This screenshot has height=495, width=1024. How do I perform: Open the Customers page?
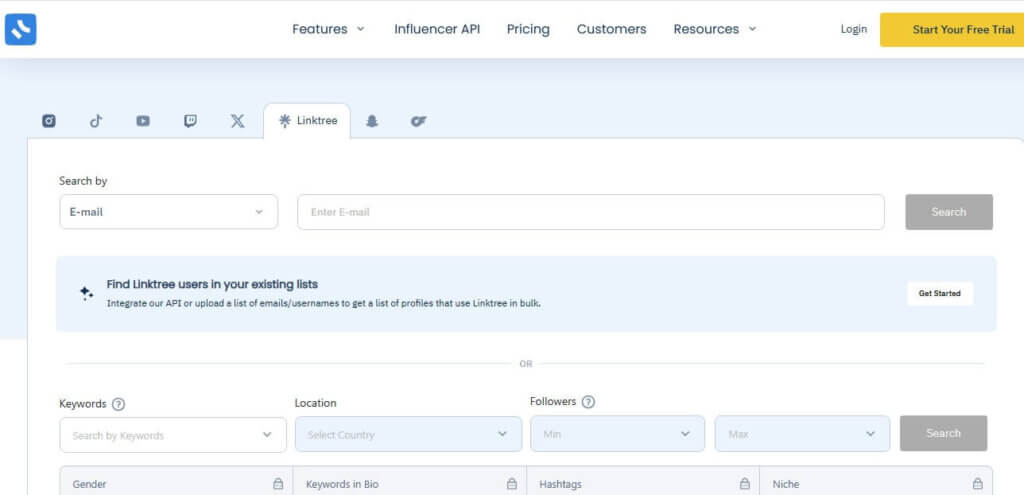click(611, 29)
